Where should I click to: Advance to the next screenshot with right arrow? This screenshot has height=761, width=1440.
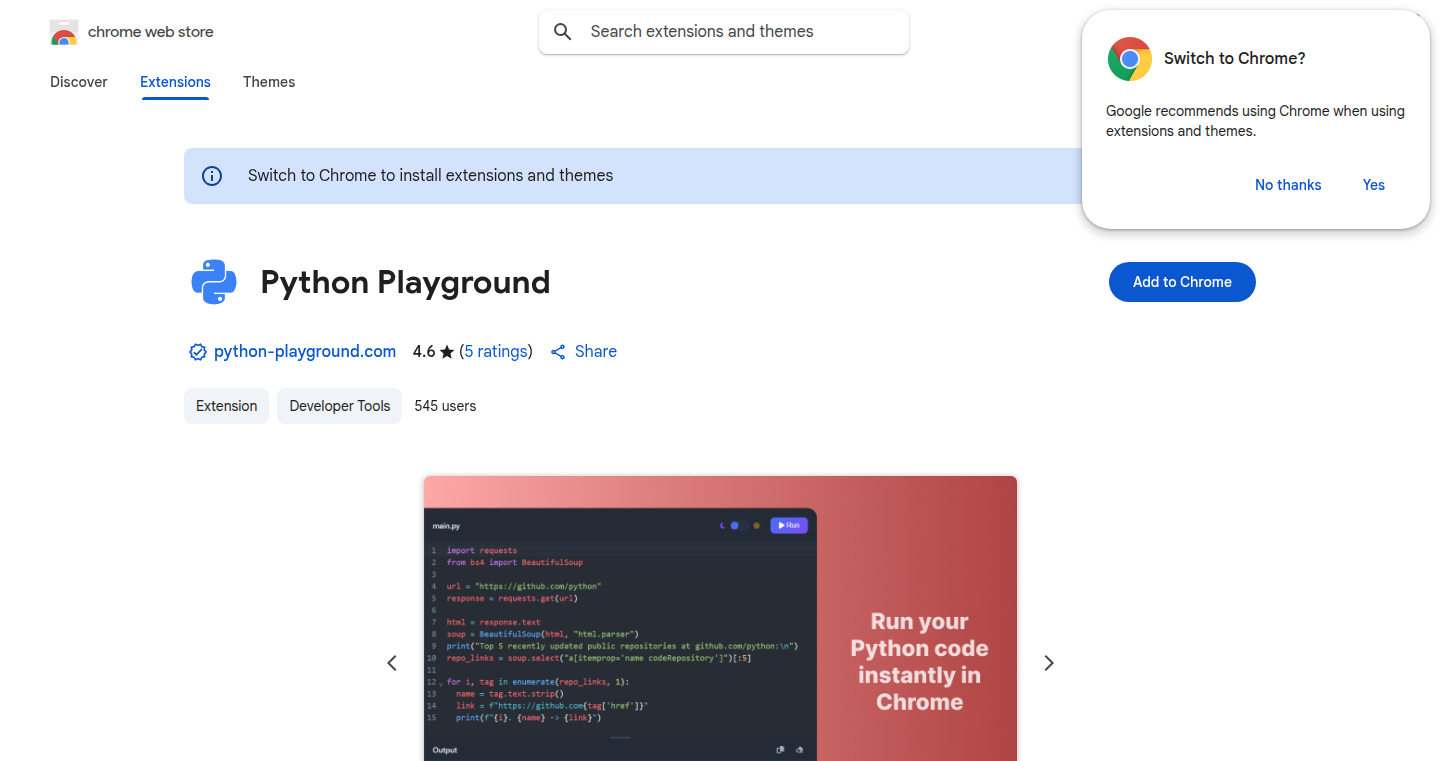tap(1049, 663)
